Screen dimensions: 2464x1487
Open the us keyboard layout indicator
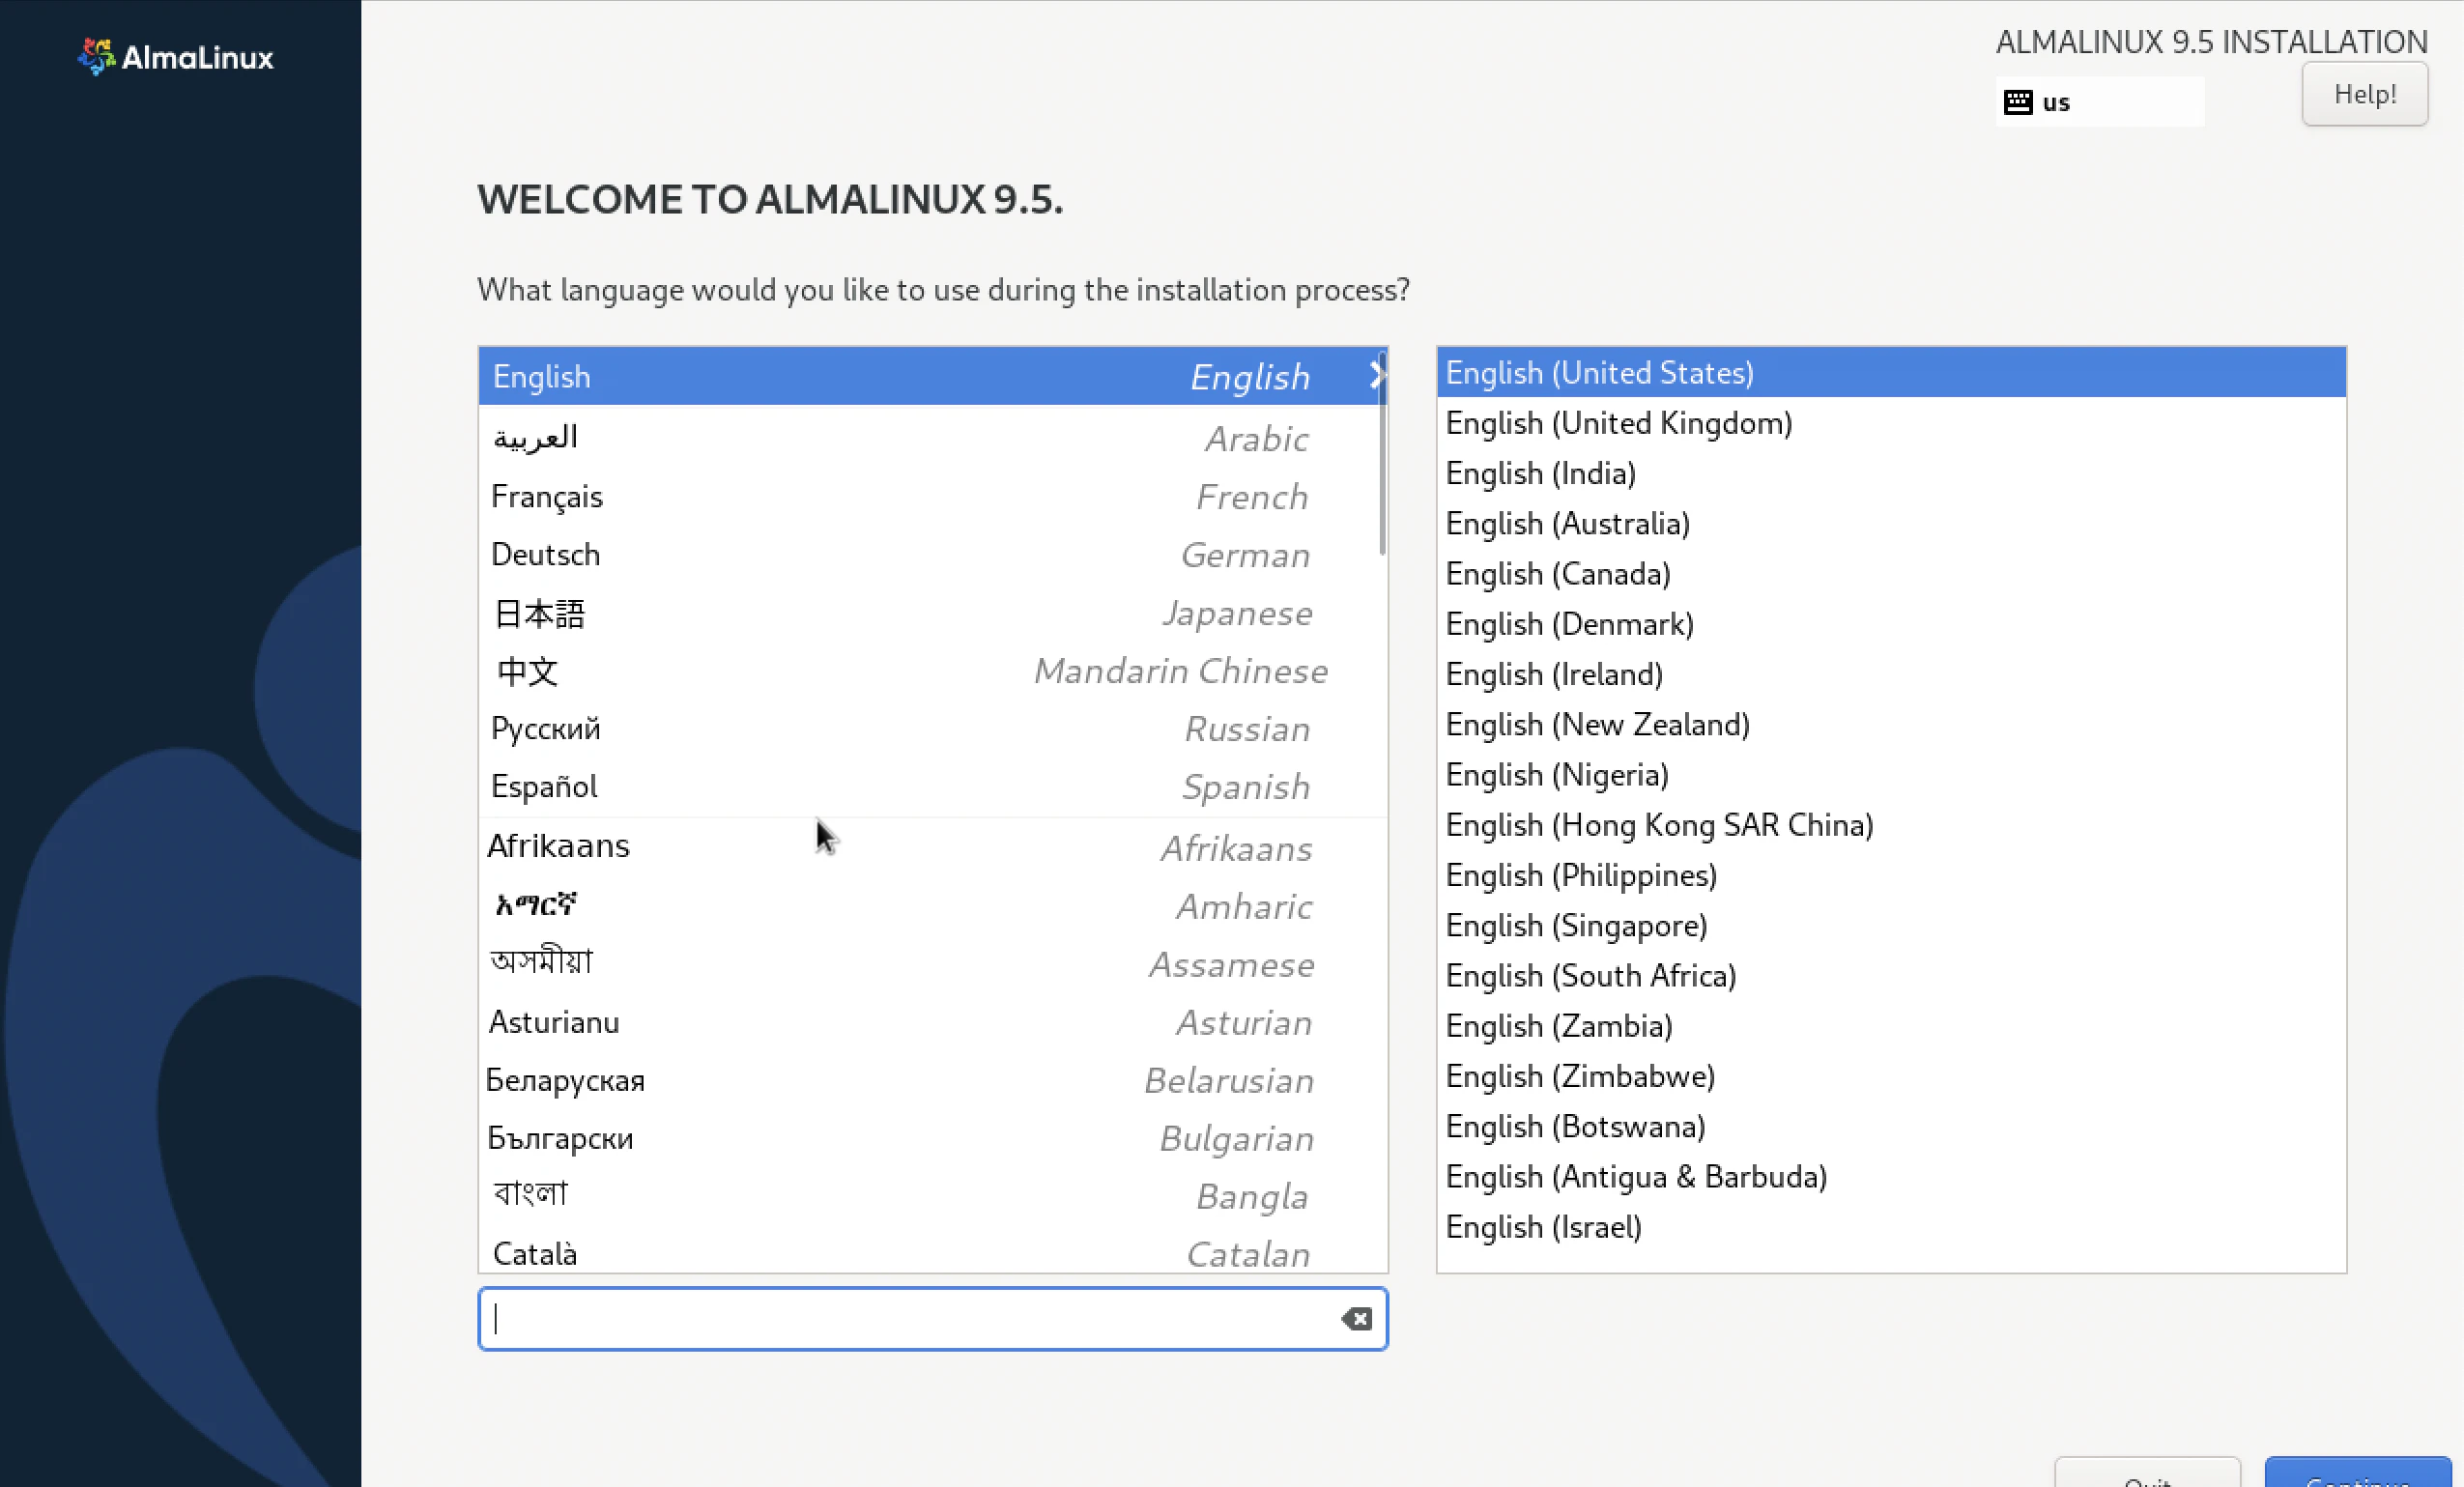point(2099,102)
